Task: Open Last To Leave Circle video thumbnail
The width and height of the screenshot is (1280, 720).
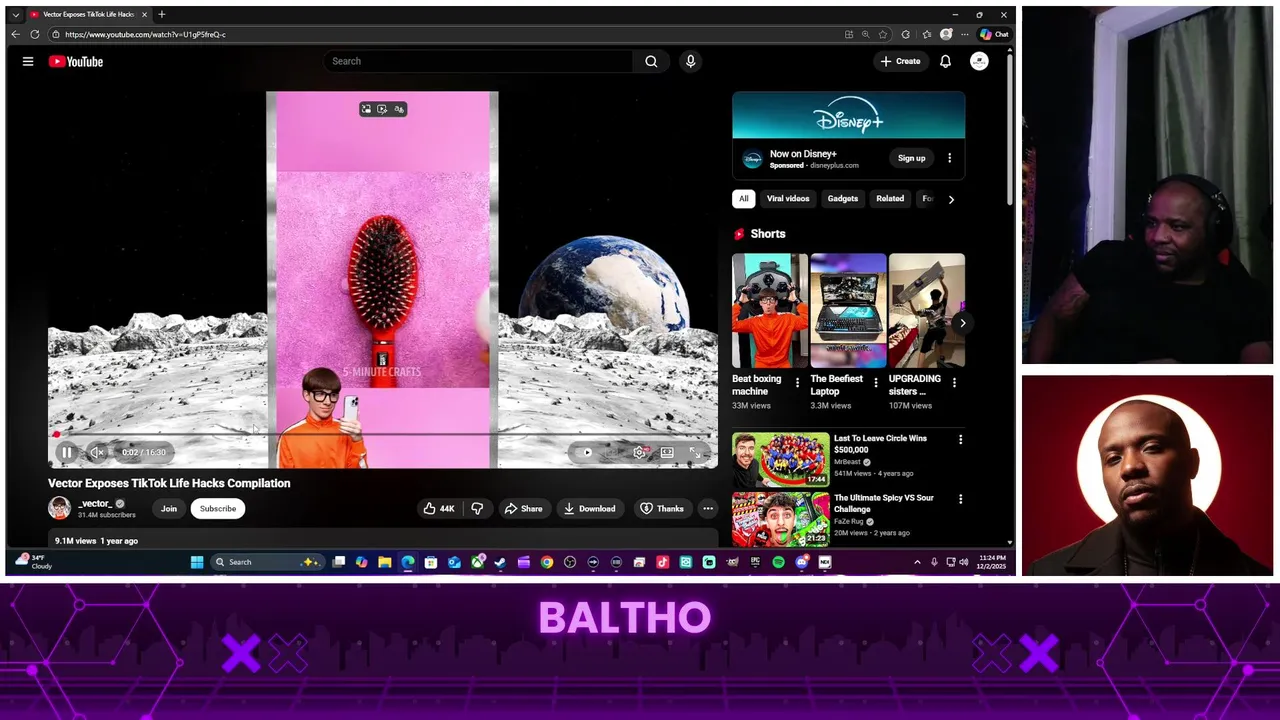Action: click(x=781, y=459)
